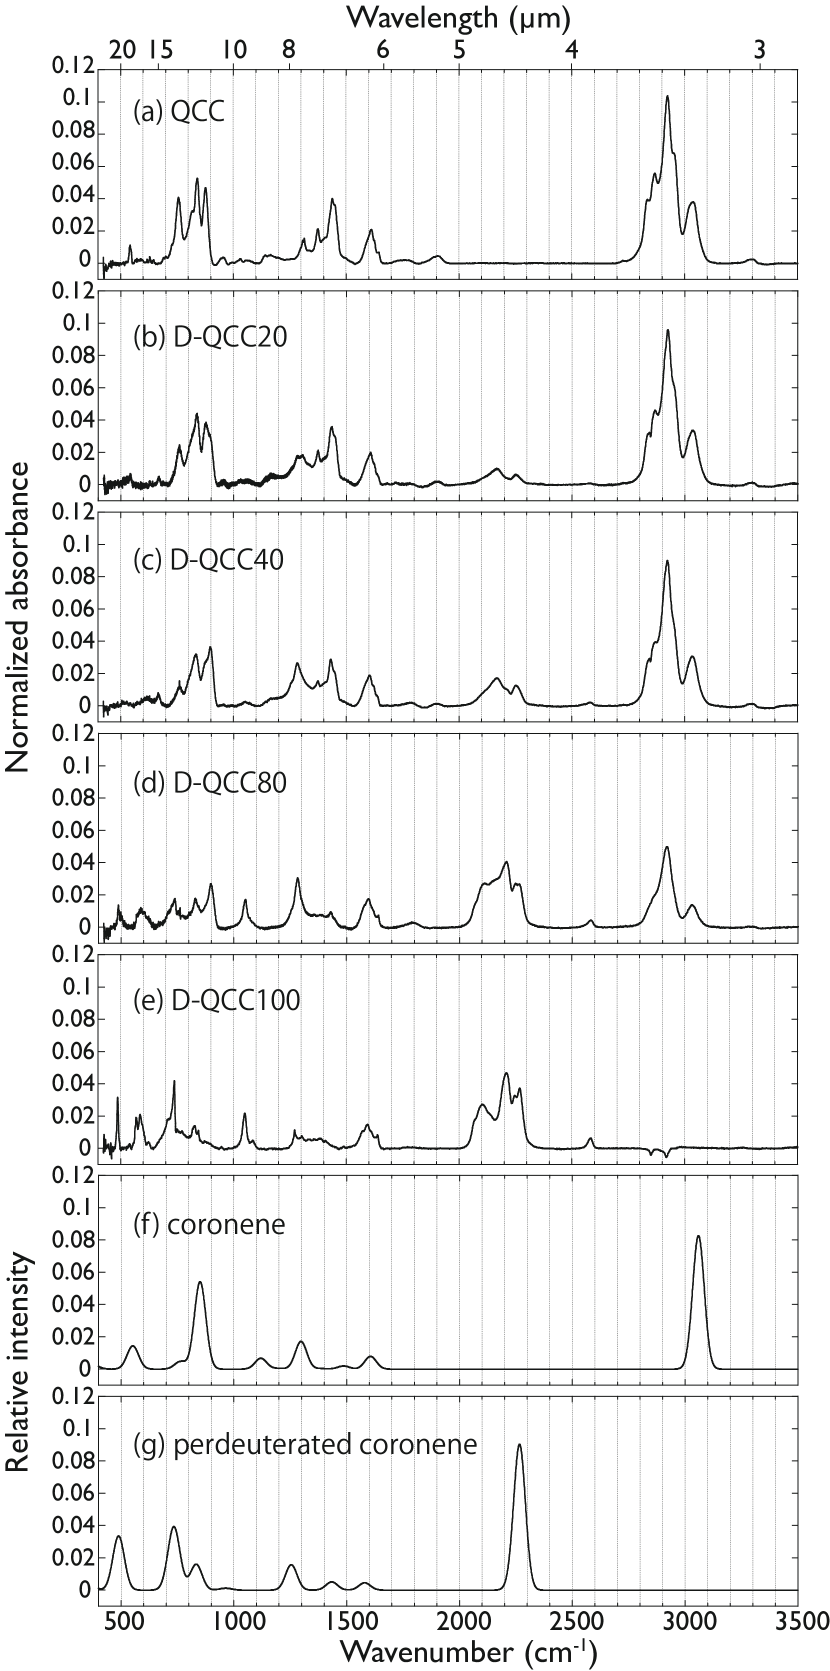Viewport: 830px width, 1671px height.
Task: Click wavelength tick label '20' on top axis
Action: point(122,50)
